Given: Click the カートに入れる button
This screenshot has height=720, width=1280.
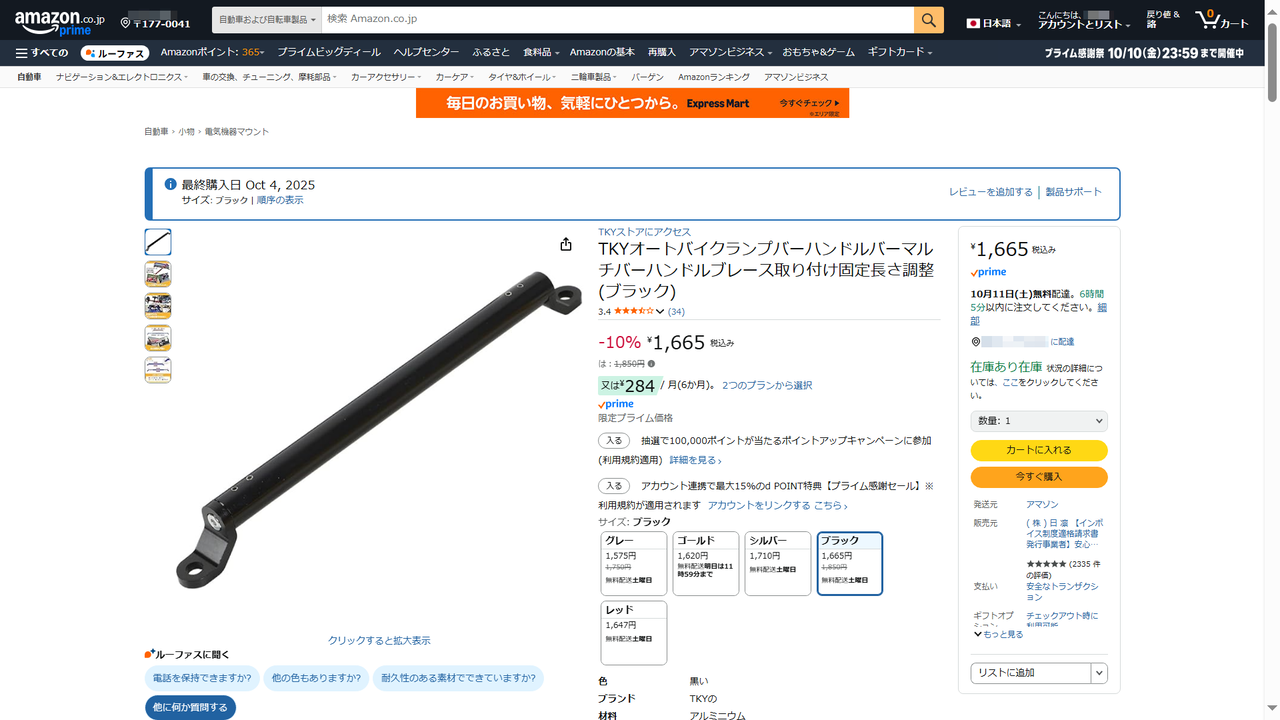Looking at the screenshot, I should pos(1039,451).
